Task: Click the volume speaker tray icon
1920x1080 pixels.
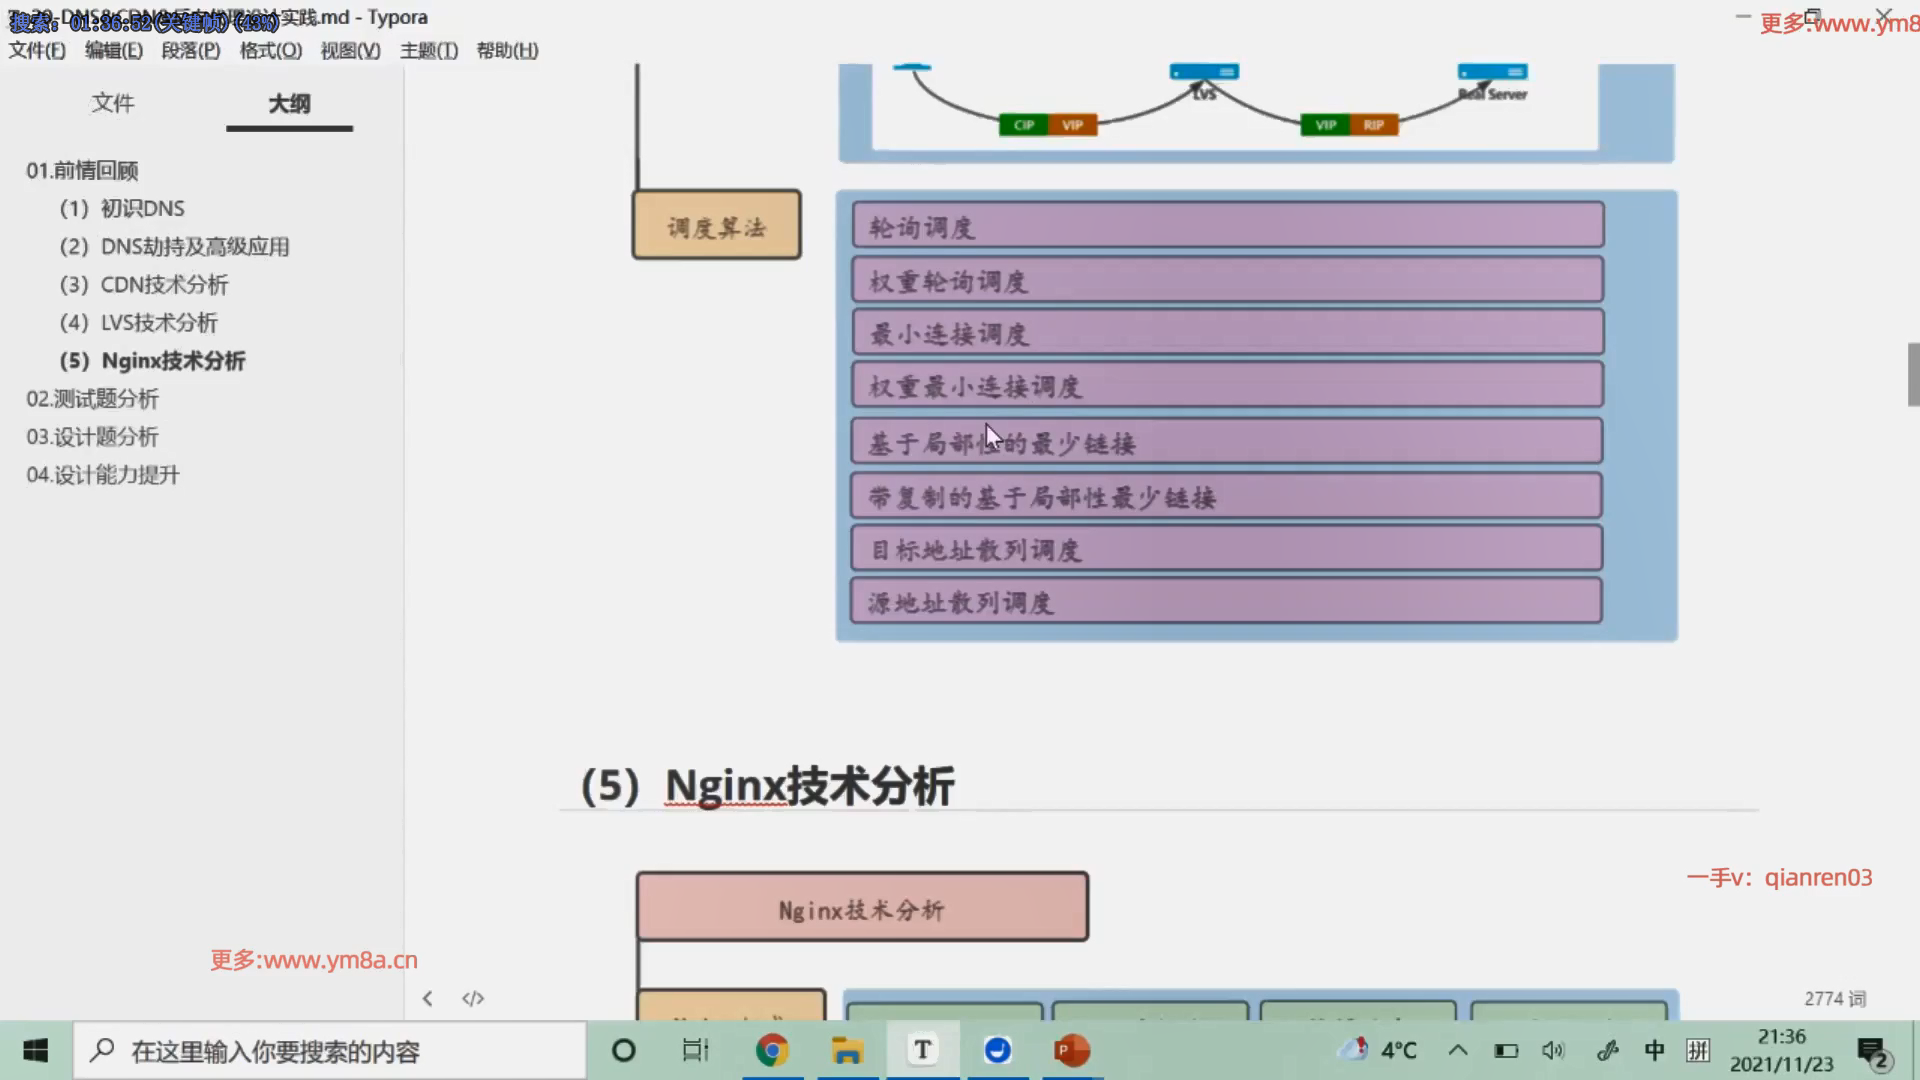Action: click(1552, 1050)
